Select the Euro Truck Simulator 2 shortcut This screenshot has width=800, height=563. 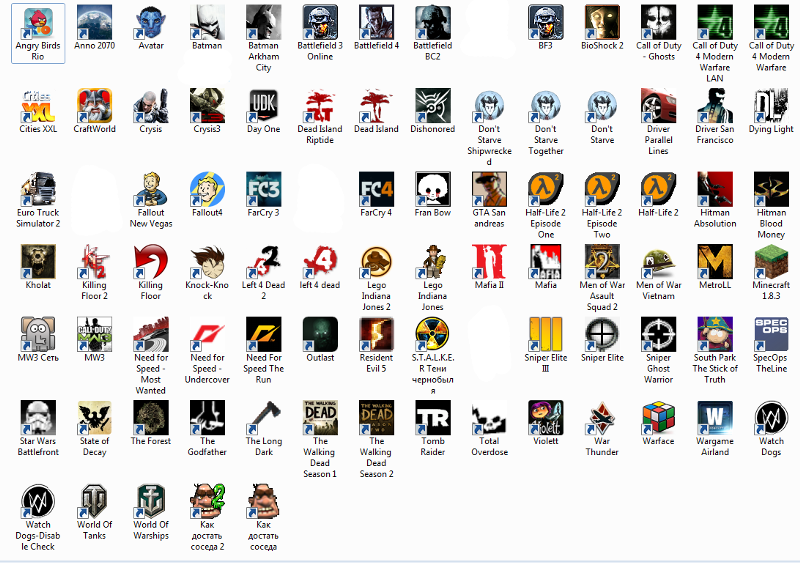click(x=39, y=188)
